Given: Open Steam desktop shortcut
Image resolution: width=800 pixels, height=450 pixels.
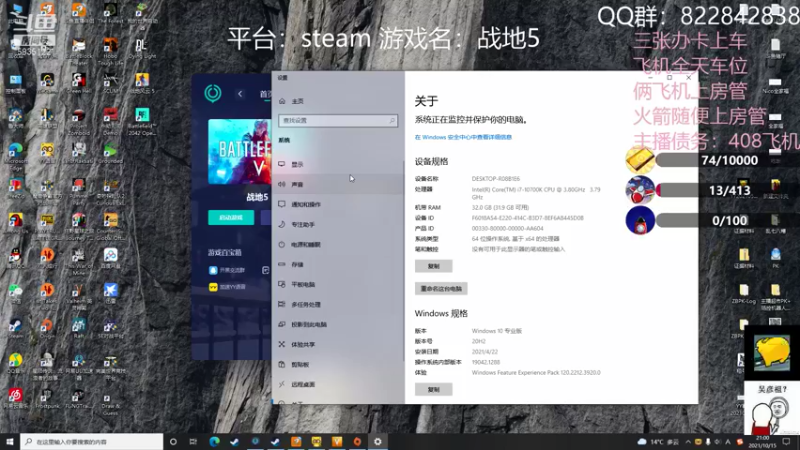Looking at the screenshot, I should click(15, 328).
